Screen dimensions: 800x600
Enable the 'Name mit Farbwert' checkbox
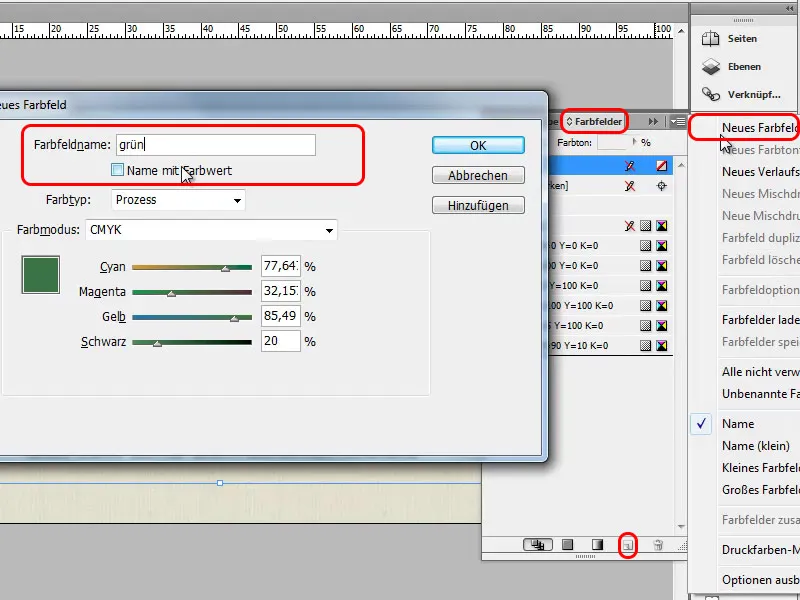117,170
